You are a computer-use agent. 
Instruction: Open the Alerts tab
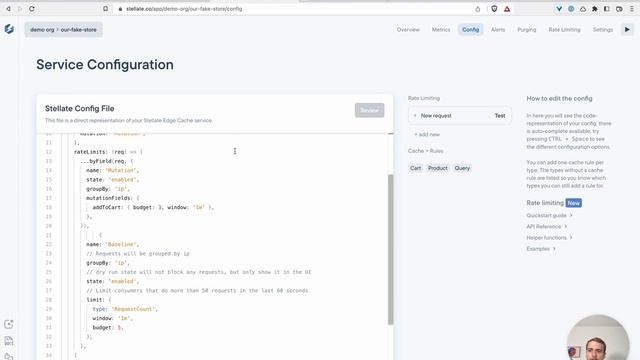tap(498, 29)
